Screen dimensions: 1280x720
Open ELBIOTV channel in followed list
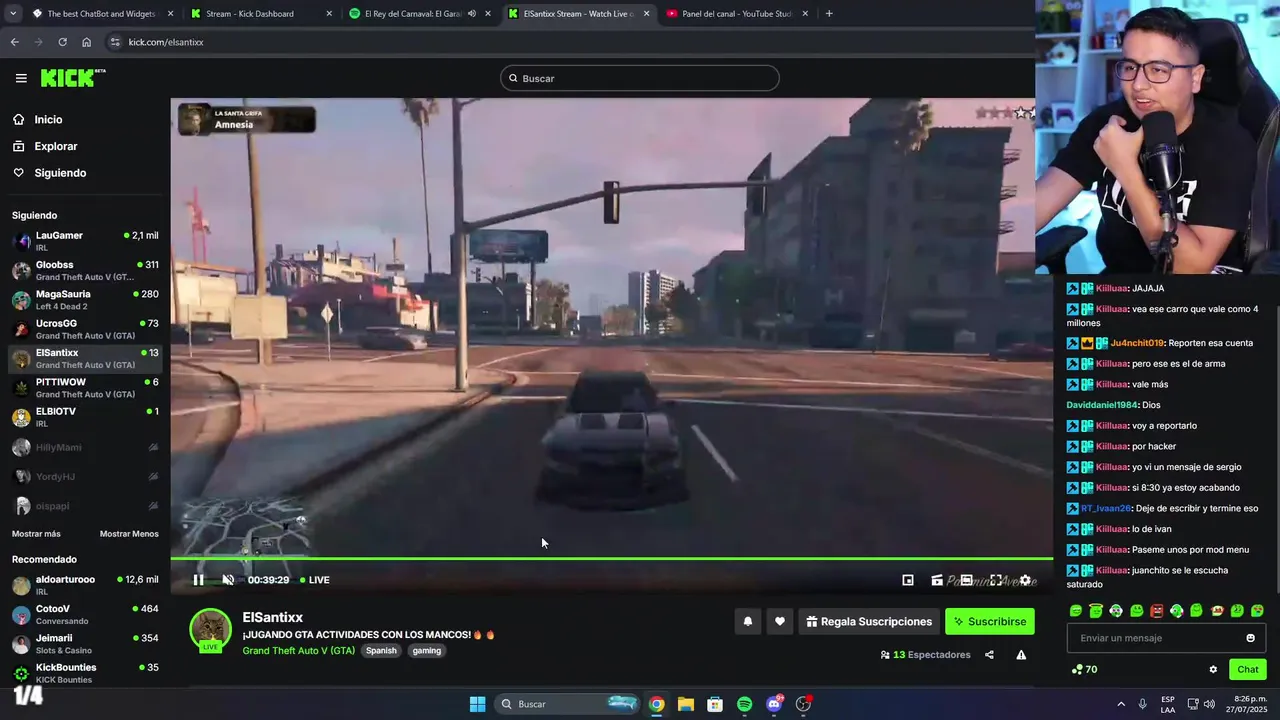click(x=85, y=417)
